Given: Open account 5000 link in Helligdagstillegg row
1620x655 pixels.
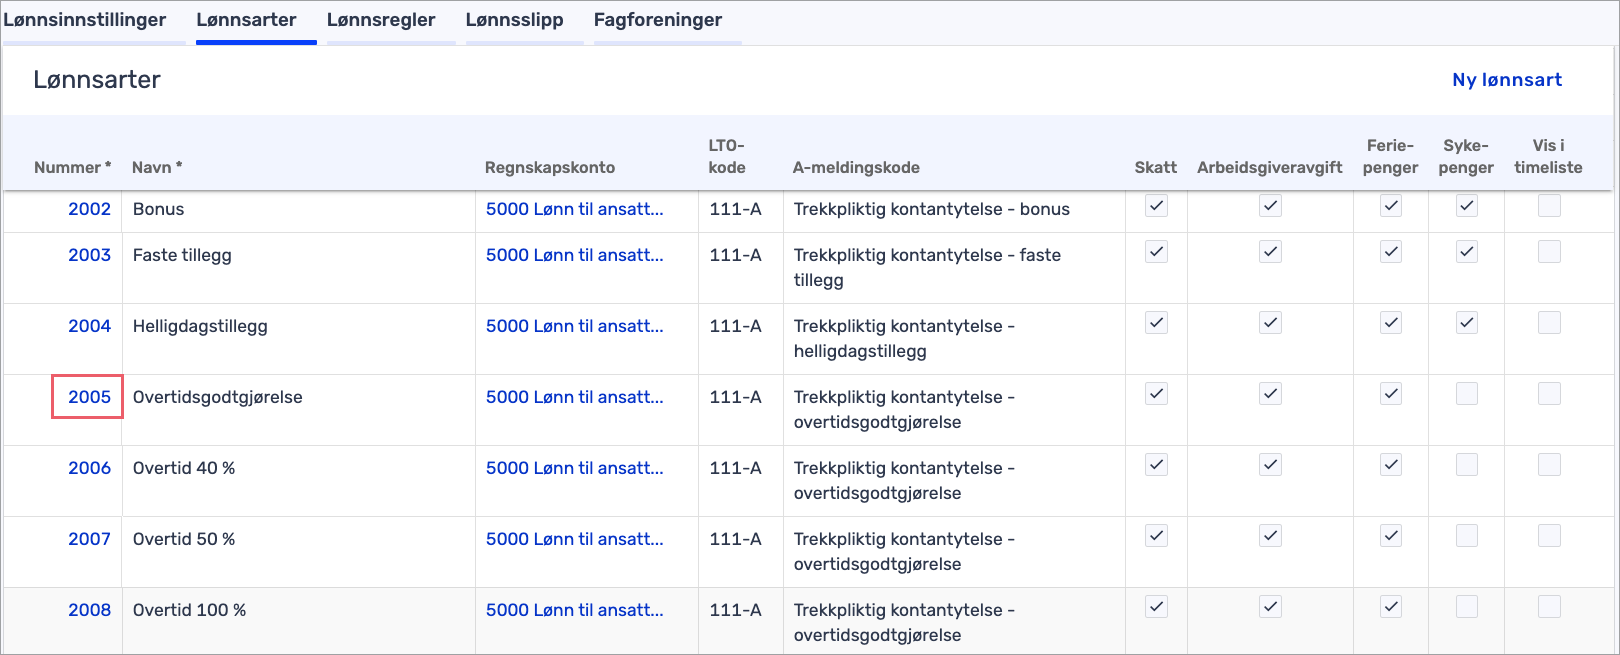Looking at the screenshot, I should pyautogui.click(x=574, y=326).
